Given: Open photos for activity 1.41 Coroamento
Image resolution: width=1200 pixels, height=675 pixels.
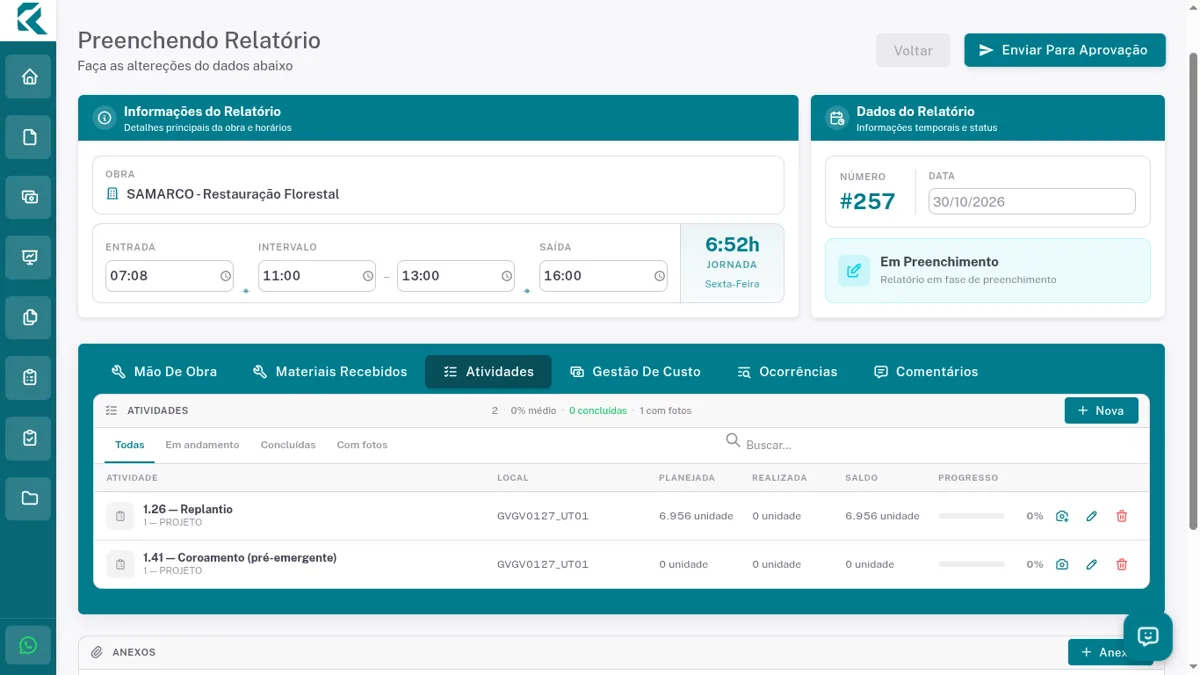Looking at the screenshot, I should tap(1062, 564).
